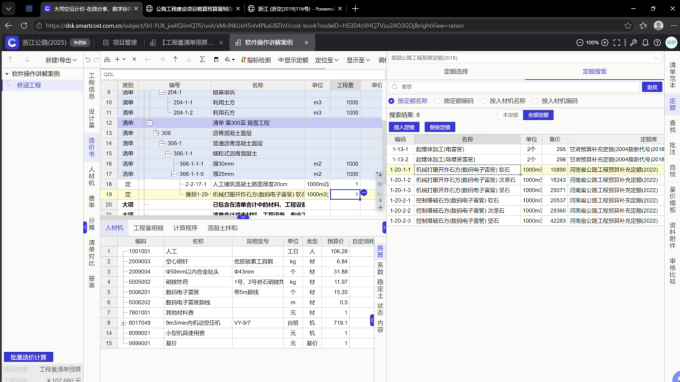Click the zoom out minus icon
Viewport: 680px width, 382px height.
tap(579, 42)
